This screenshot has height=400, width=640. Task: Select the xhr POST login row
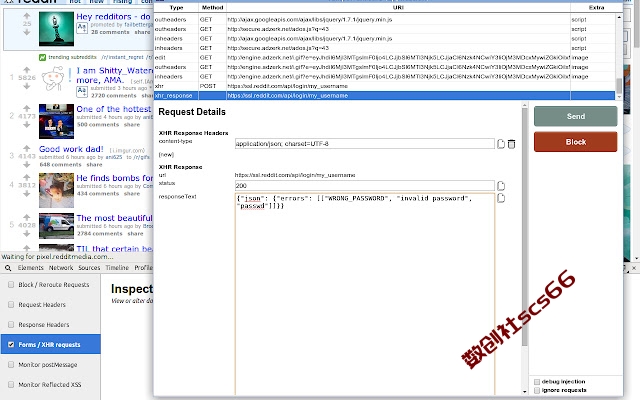[x=384, y=86]
